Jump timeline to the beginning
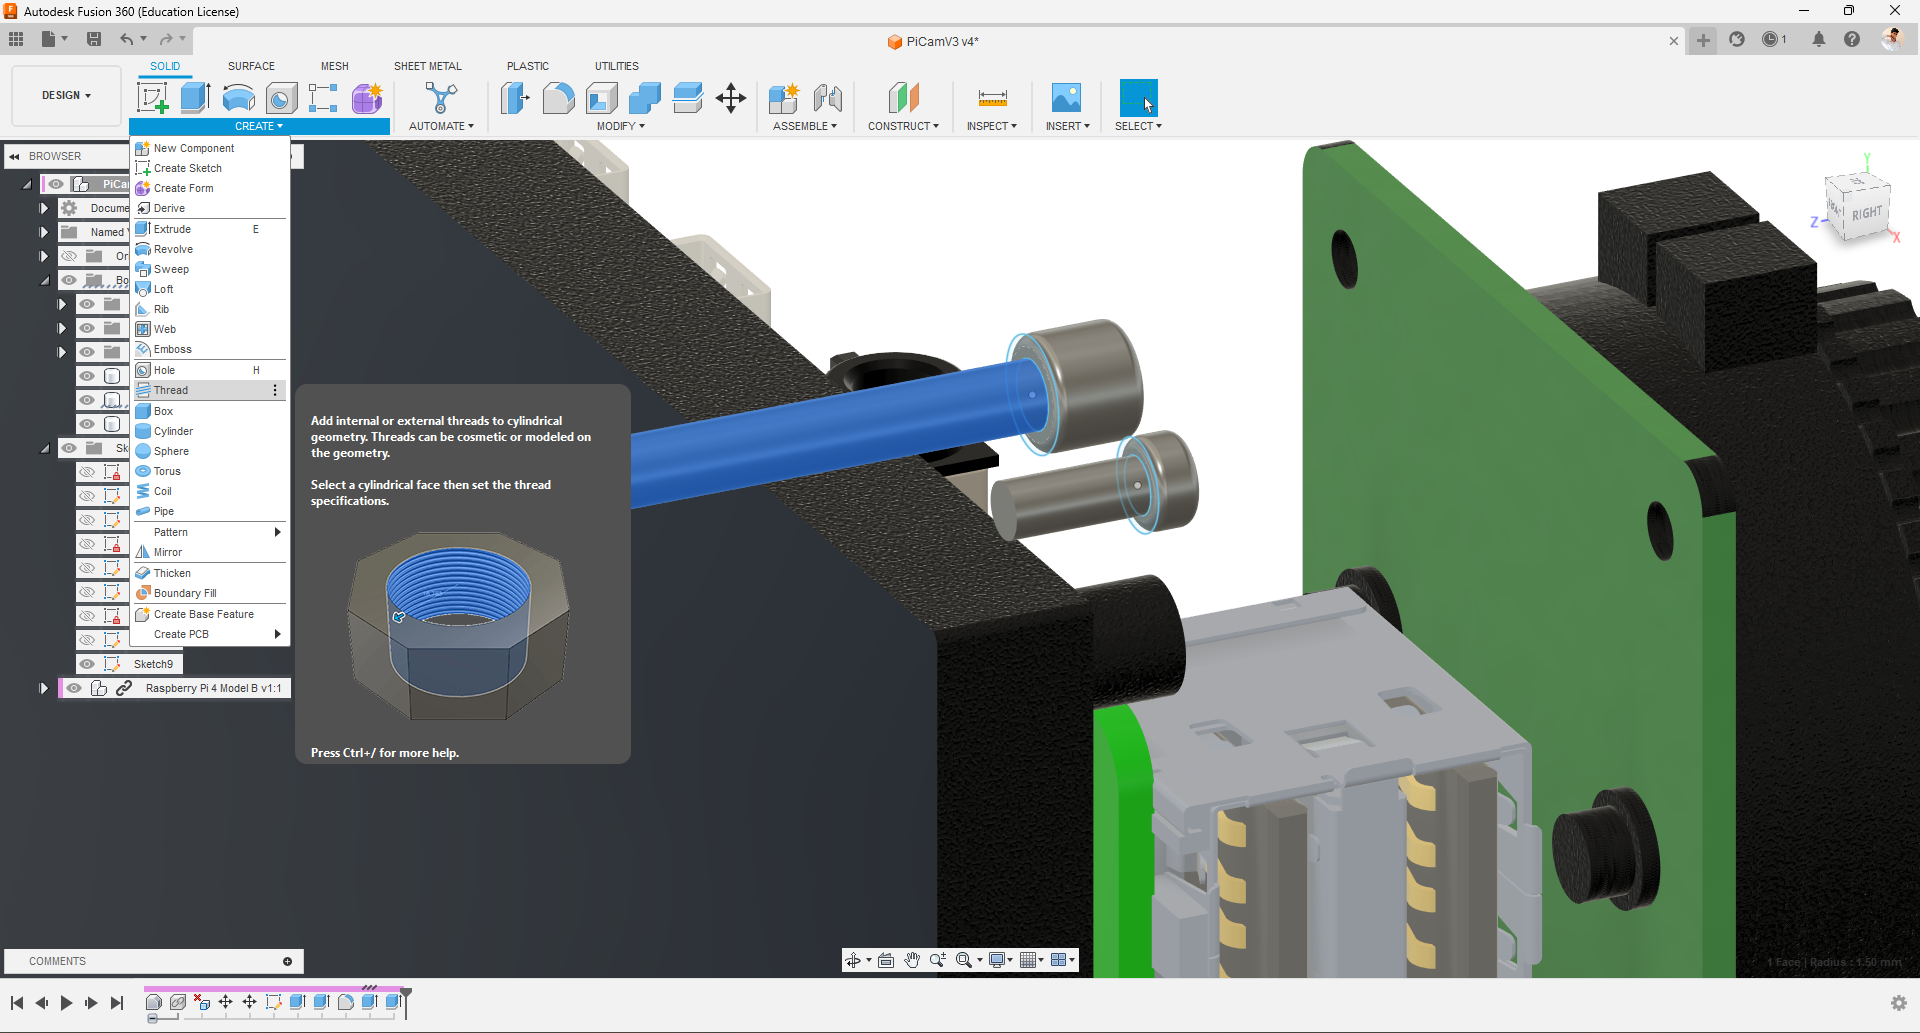Image resolution: width=1920 pixels, height=1033 pixels. (x=17, y=1003)
